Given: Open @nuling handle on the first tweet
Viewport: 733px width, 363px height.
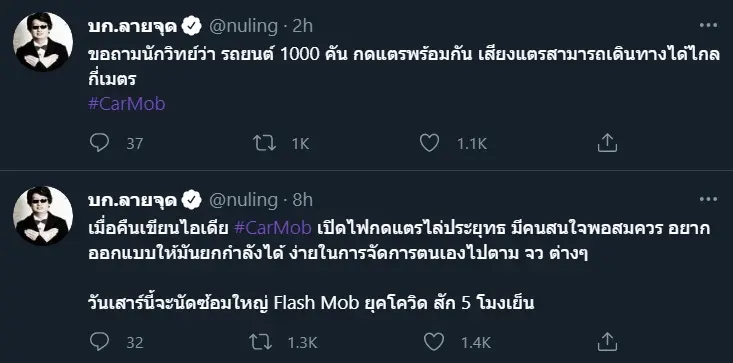Looking at the screenshot, I should coord(243,26).
